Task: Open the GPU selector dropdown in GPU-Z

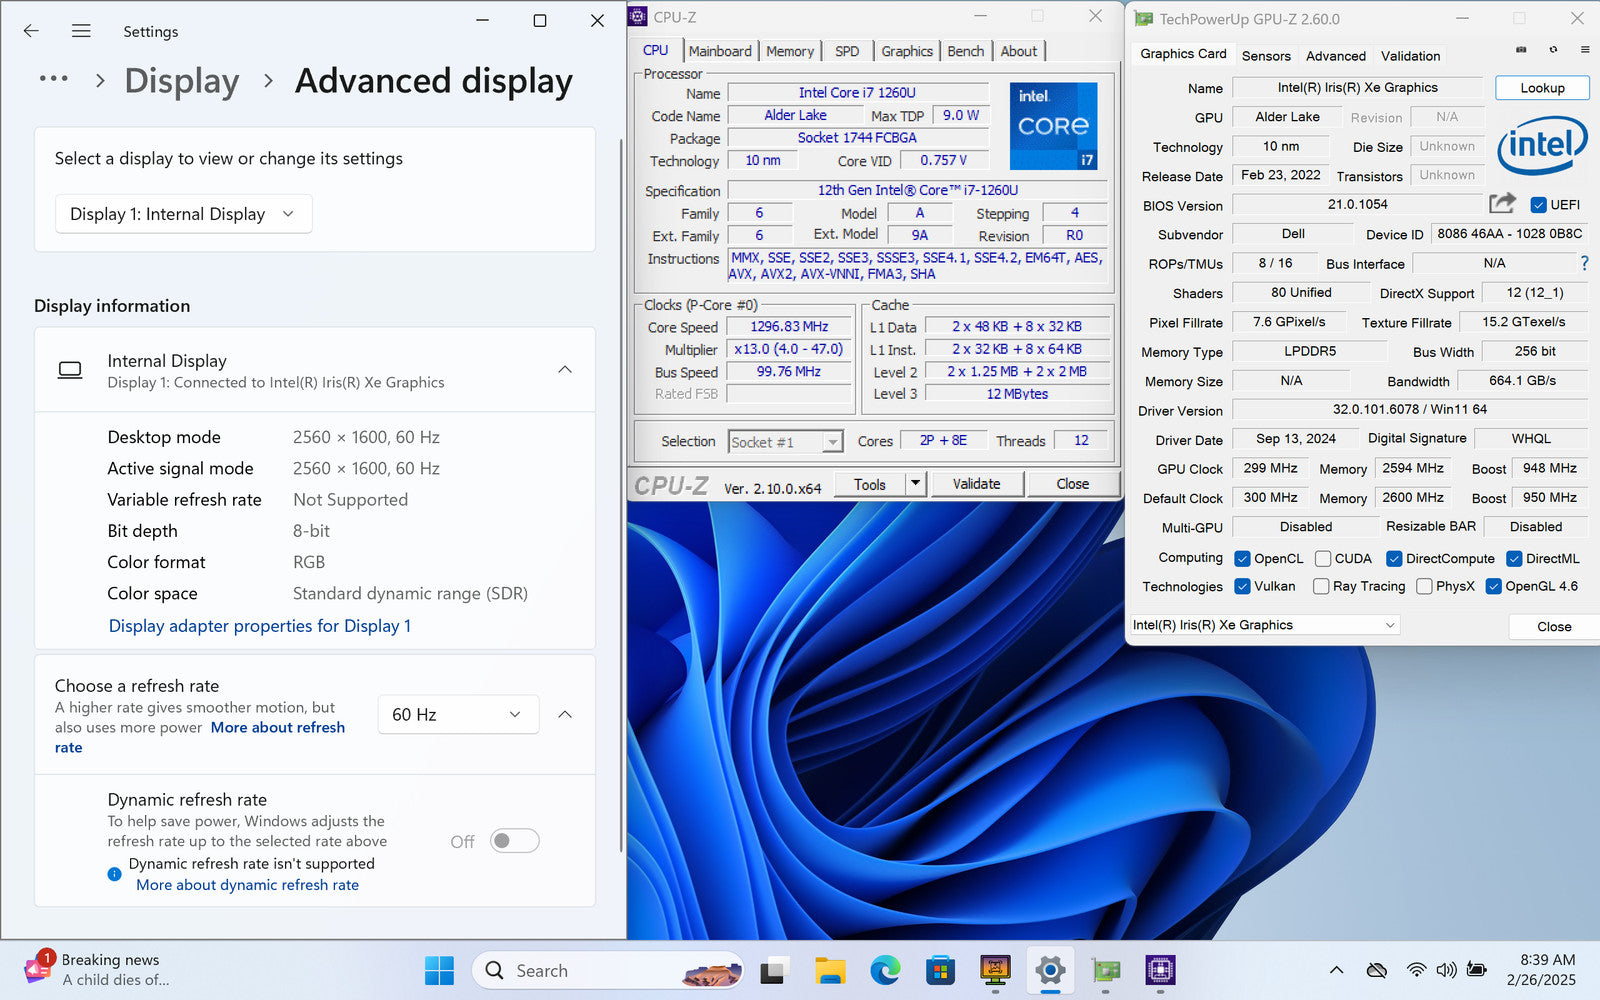Action: pos(1264,625)
